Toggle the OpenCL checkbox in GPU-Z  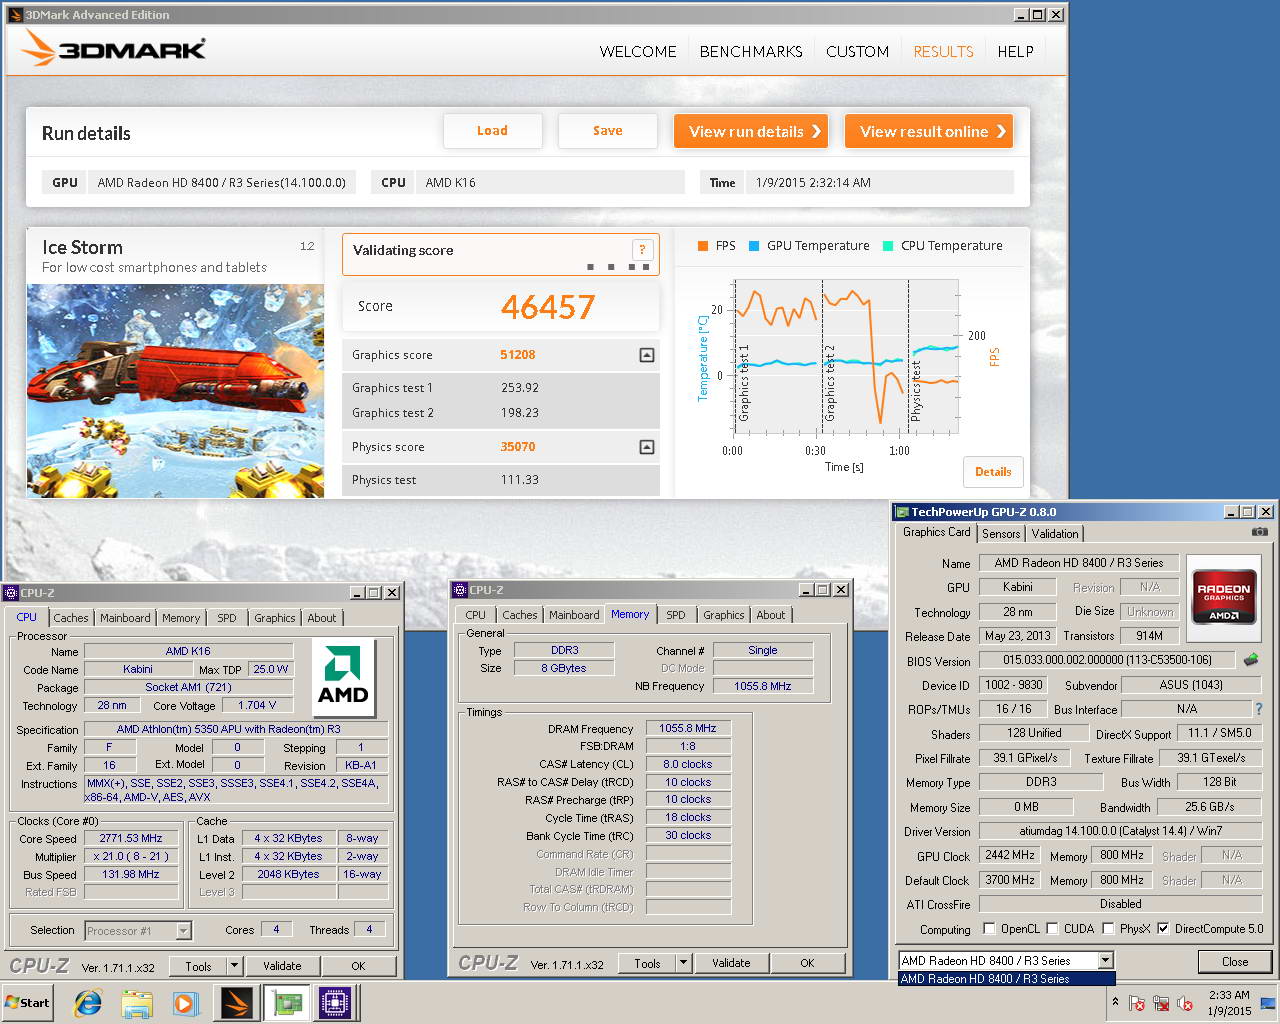[x=989, y=928]
